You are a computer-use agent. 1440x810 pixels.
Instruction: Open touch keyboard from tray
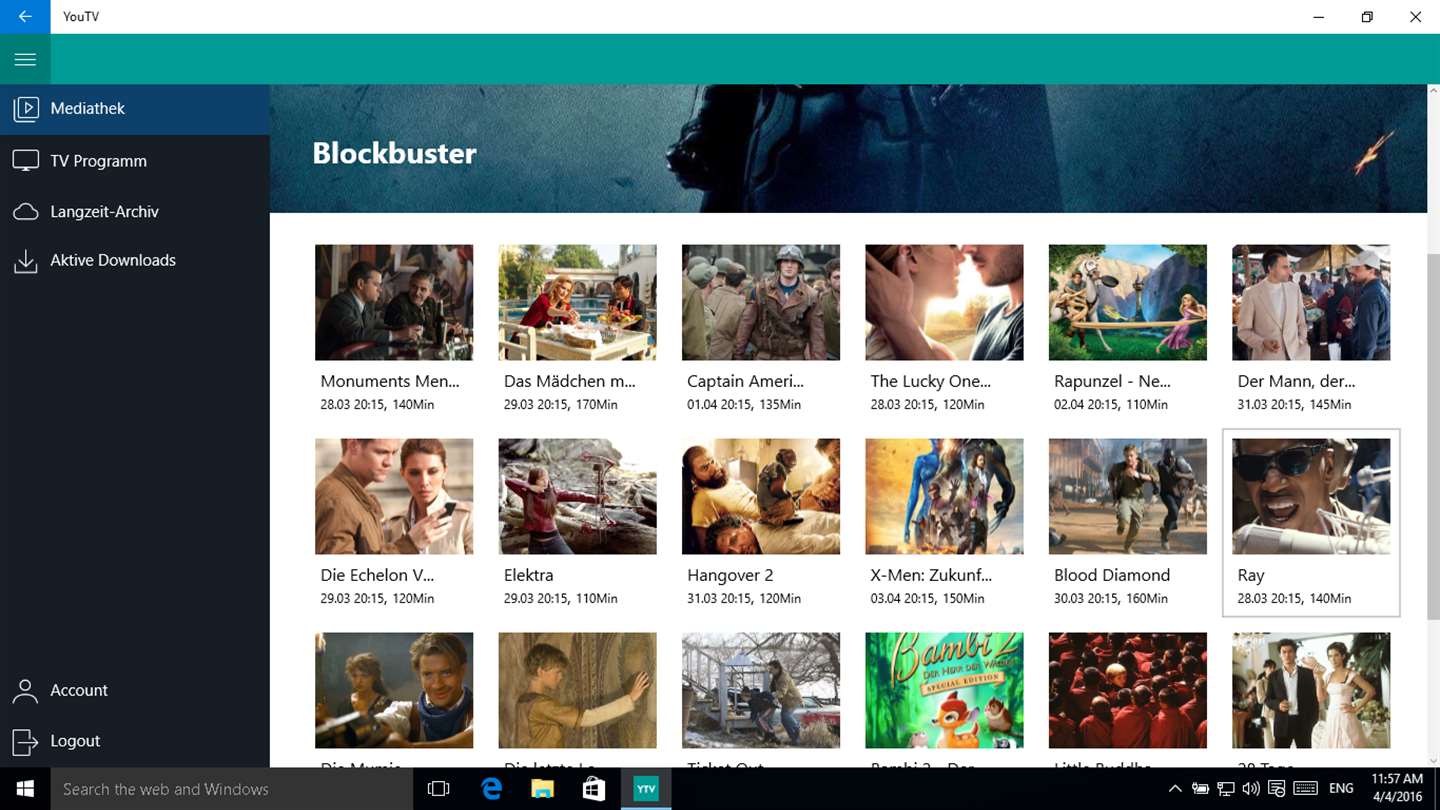pyautogui.click(x=1307, y=789)
